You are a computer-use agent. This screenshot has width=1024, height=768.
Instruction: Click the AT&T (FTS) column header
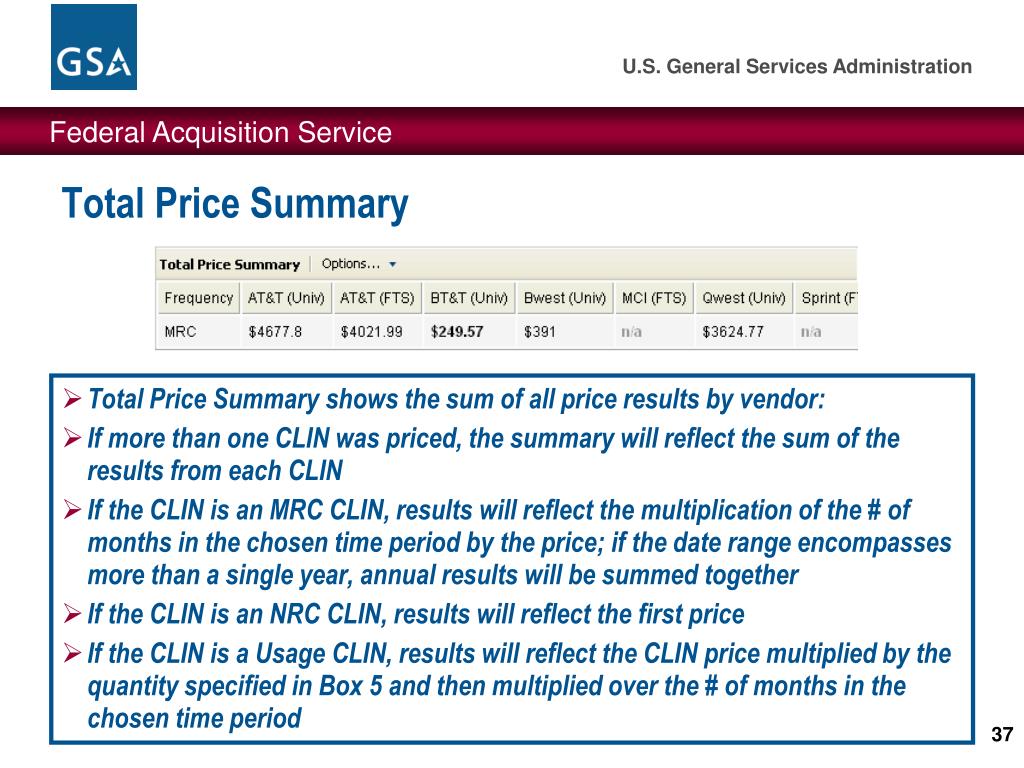(x=377, y=298)
